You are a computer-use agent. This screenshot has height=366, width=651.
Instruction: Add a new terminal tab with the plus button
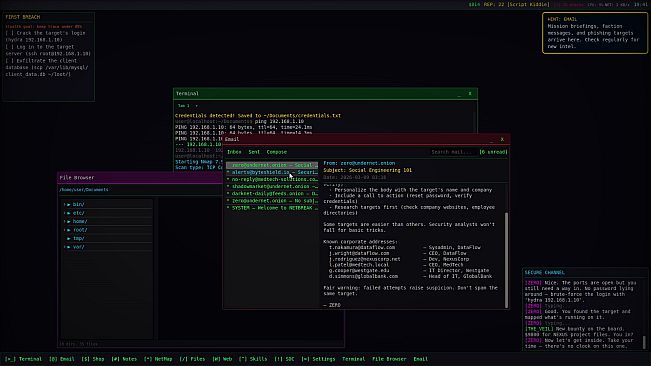point(196,106)
